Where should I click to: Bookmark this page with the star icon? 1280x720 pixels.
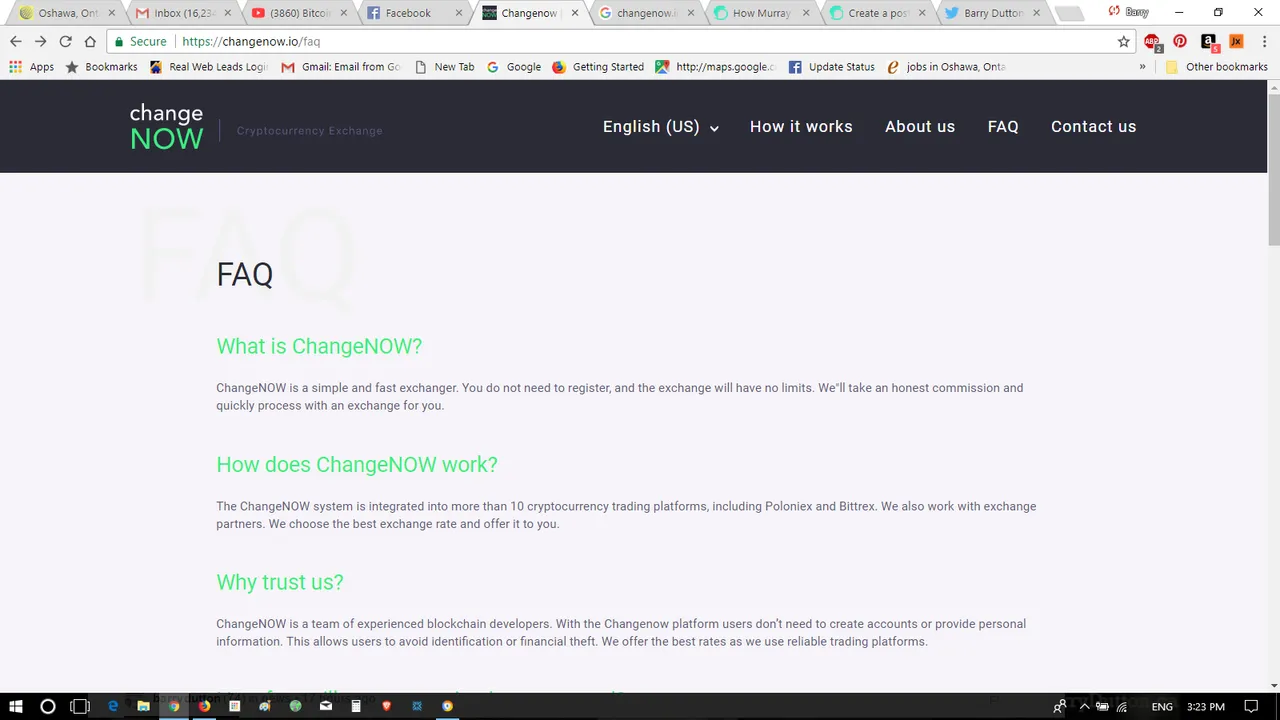pyautogui.click(x=1124, y=41)
